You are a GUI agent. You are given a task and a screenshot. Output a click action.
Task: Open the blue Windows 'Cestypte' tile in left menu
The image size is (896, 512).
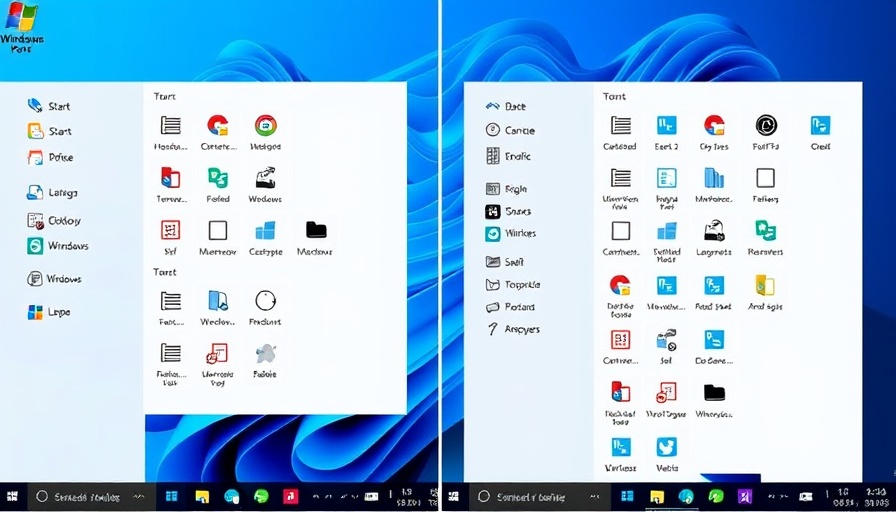pos(266,238)
